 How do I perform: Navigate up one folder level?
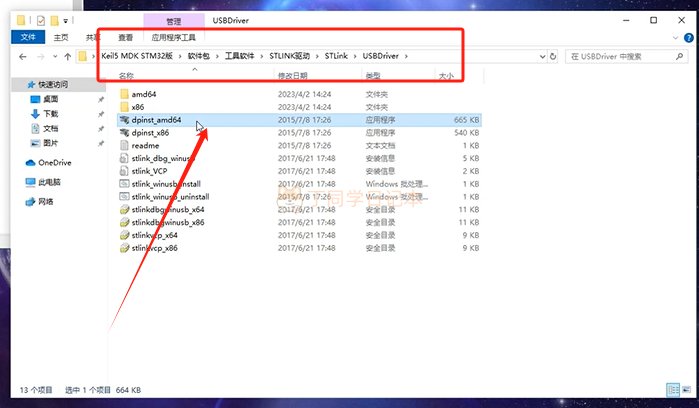[x=67, y=56]
